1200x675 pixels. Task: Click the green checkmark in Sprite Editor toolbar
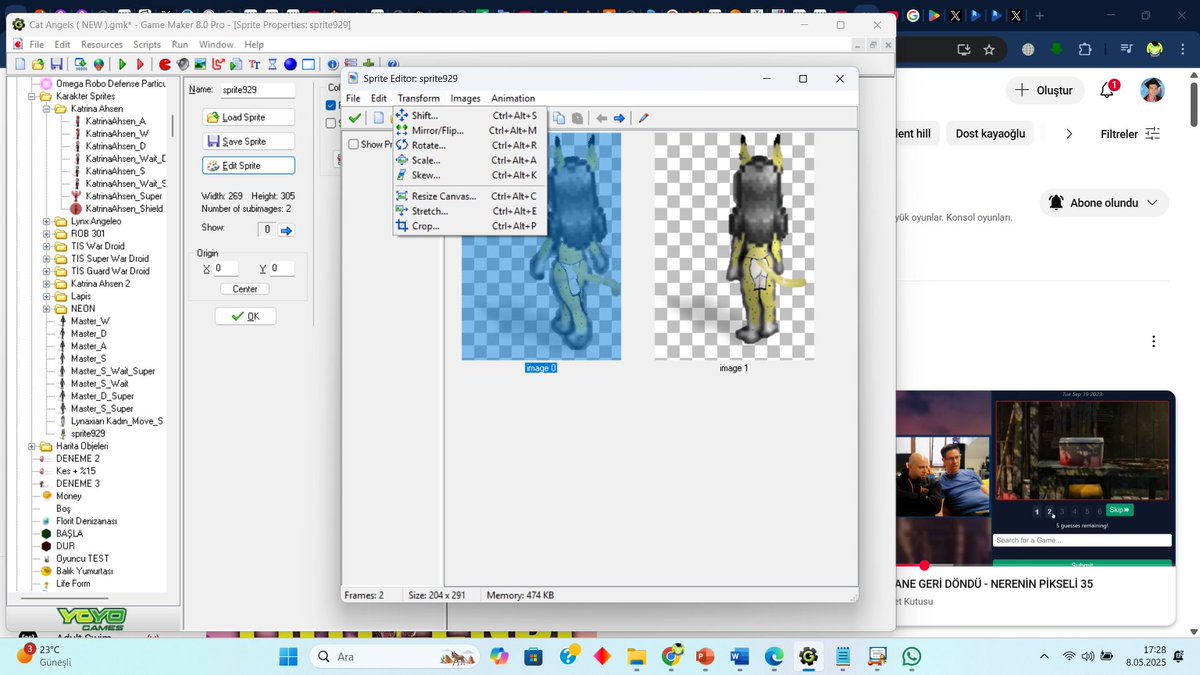[355, 118]
